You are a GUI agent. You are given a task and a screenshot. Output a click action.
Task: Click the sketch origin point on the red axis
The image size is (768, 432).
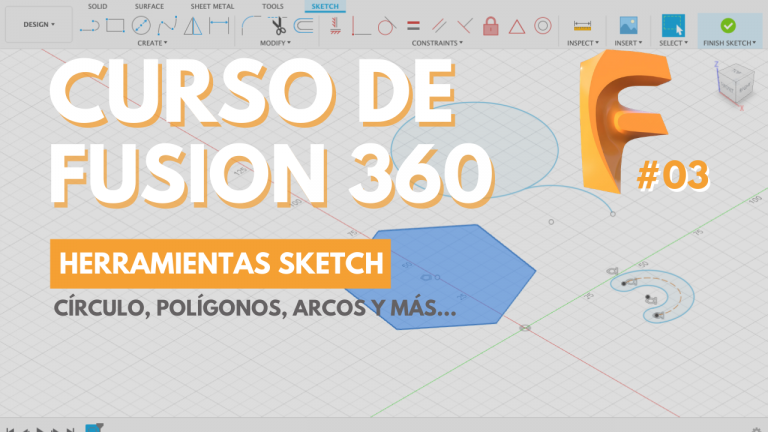525,328
